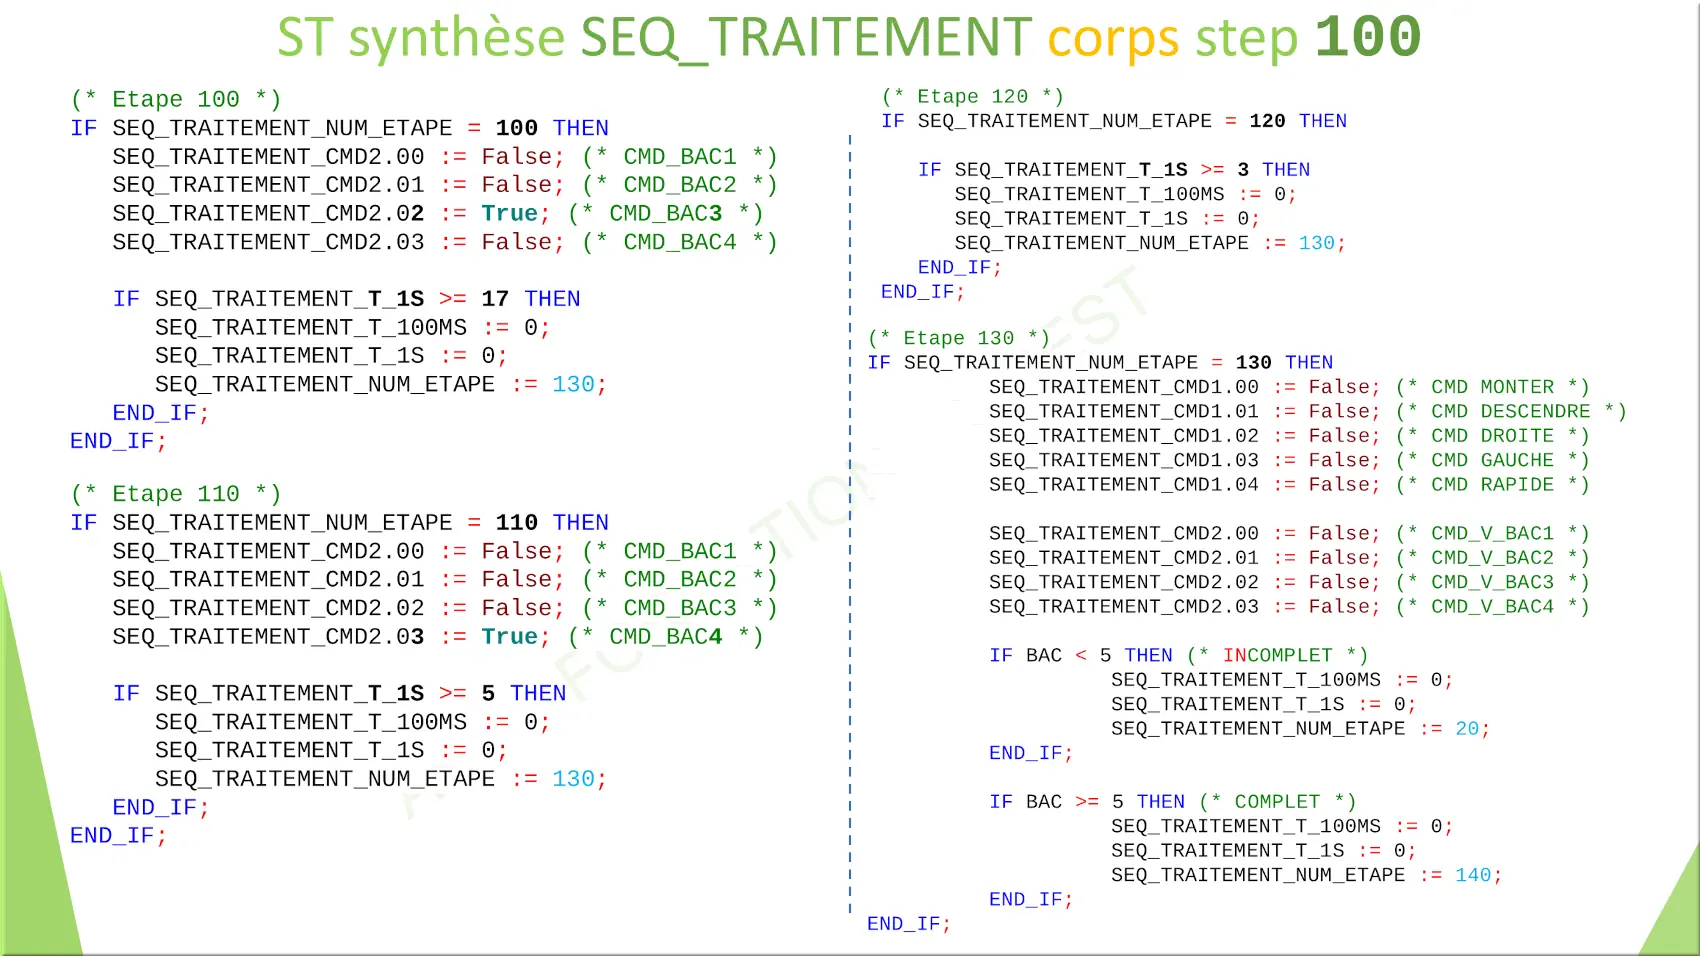
Task: Select the '(* Etape 100 *)' comment
Action: coord(176,99)
